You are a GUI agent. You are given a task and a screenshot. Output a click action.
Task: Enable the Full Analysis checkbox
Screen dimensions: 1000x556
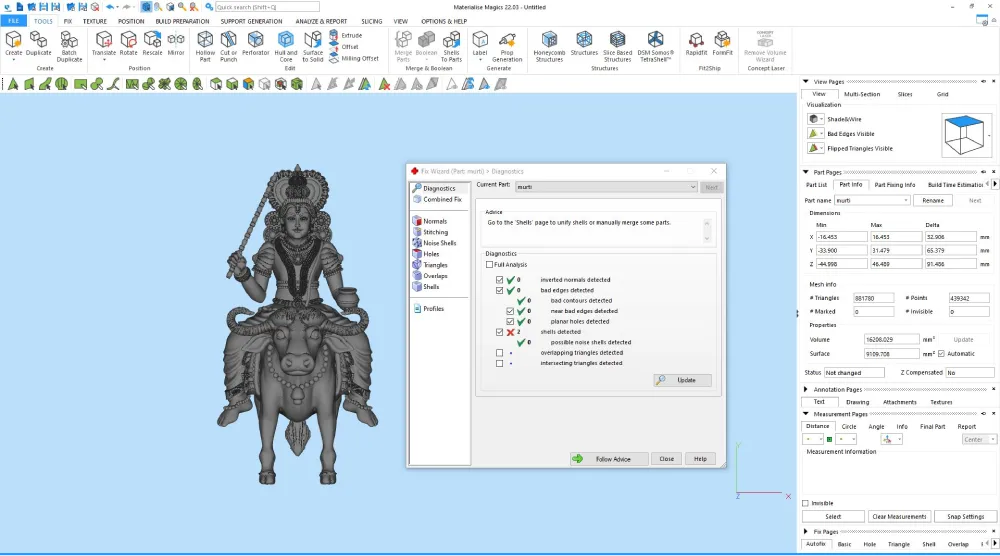tap(490, 265)
